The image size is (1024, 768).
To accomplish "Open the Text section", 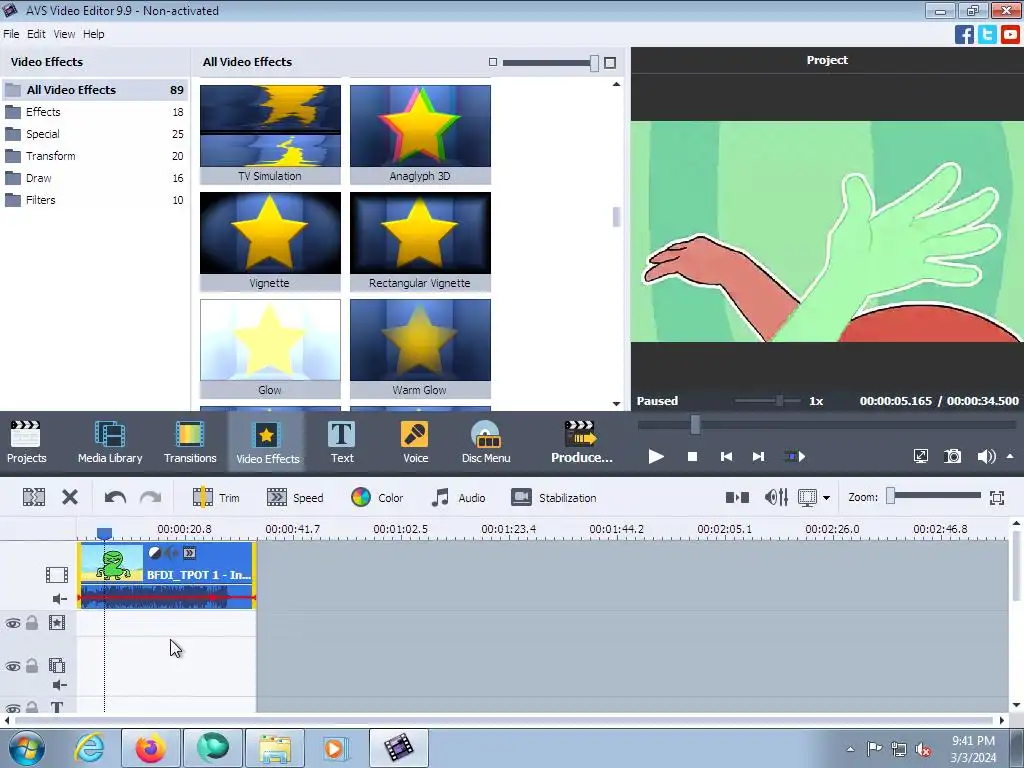I will 342,442.
